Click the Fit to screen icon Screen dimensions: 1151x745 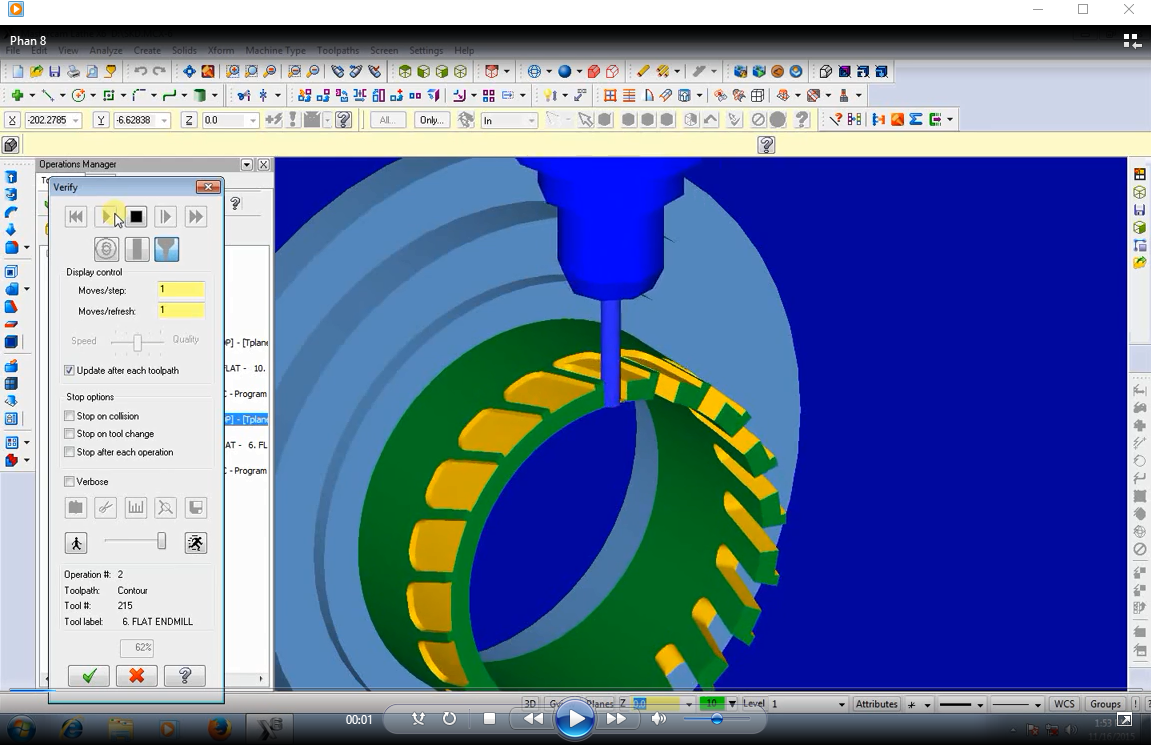click(189, 71)
